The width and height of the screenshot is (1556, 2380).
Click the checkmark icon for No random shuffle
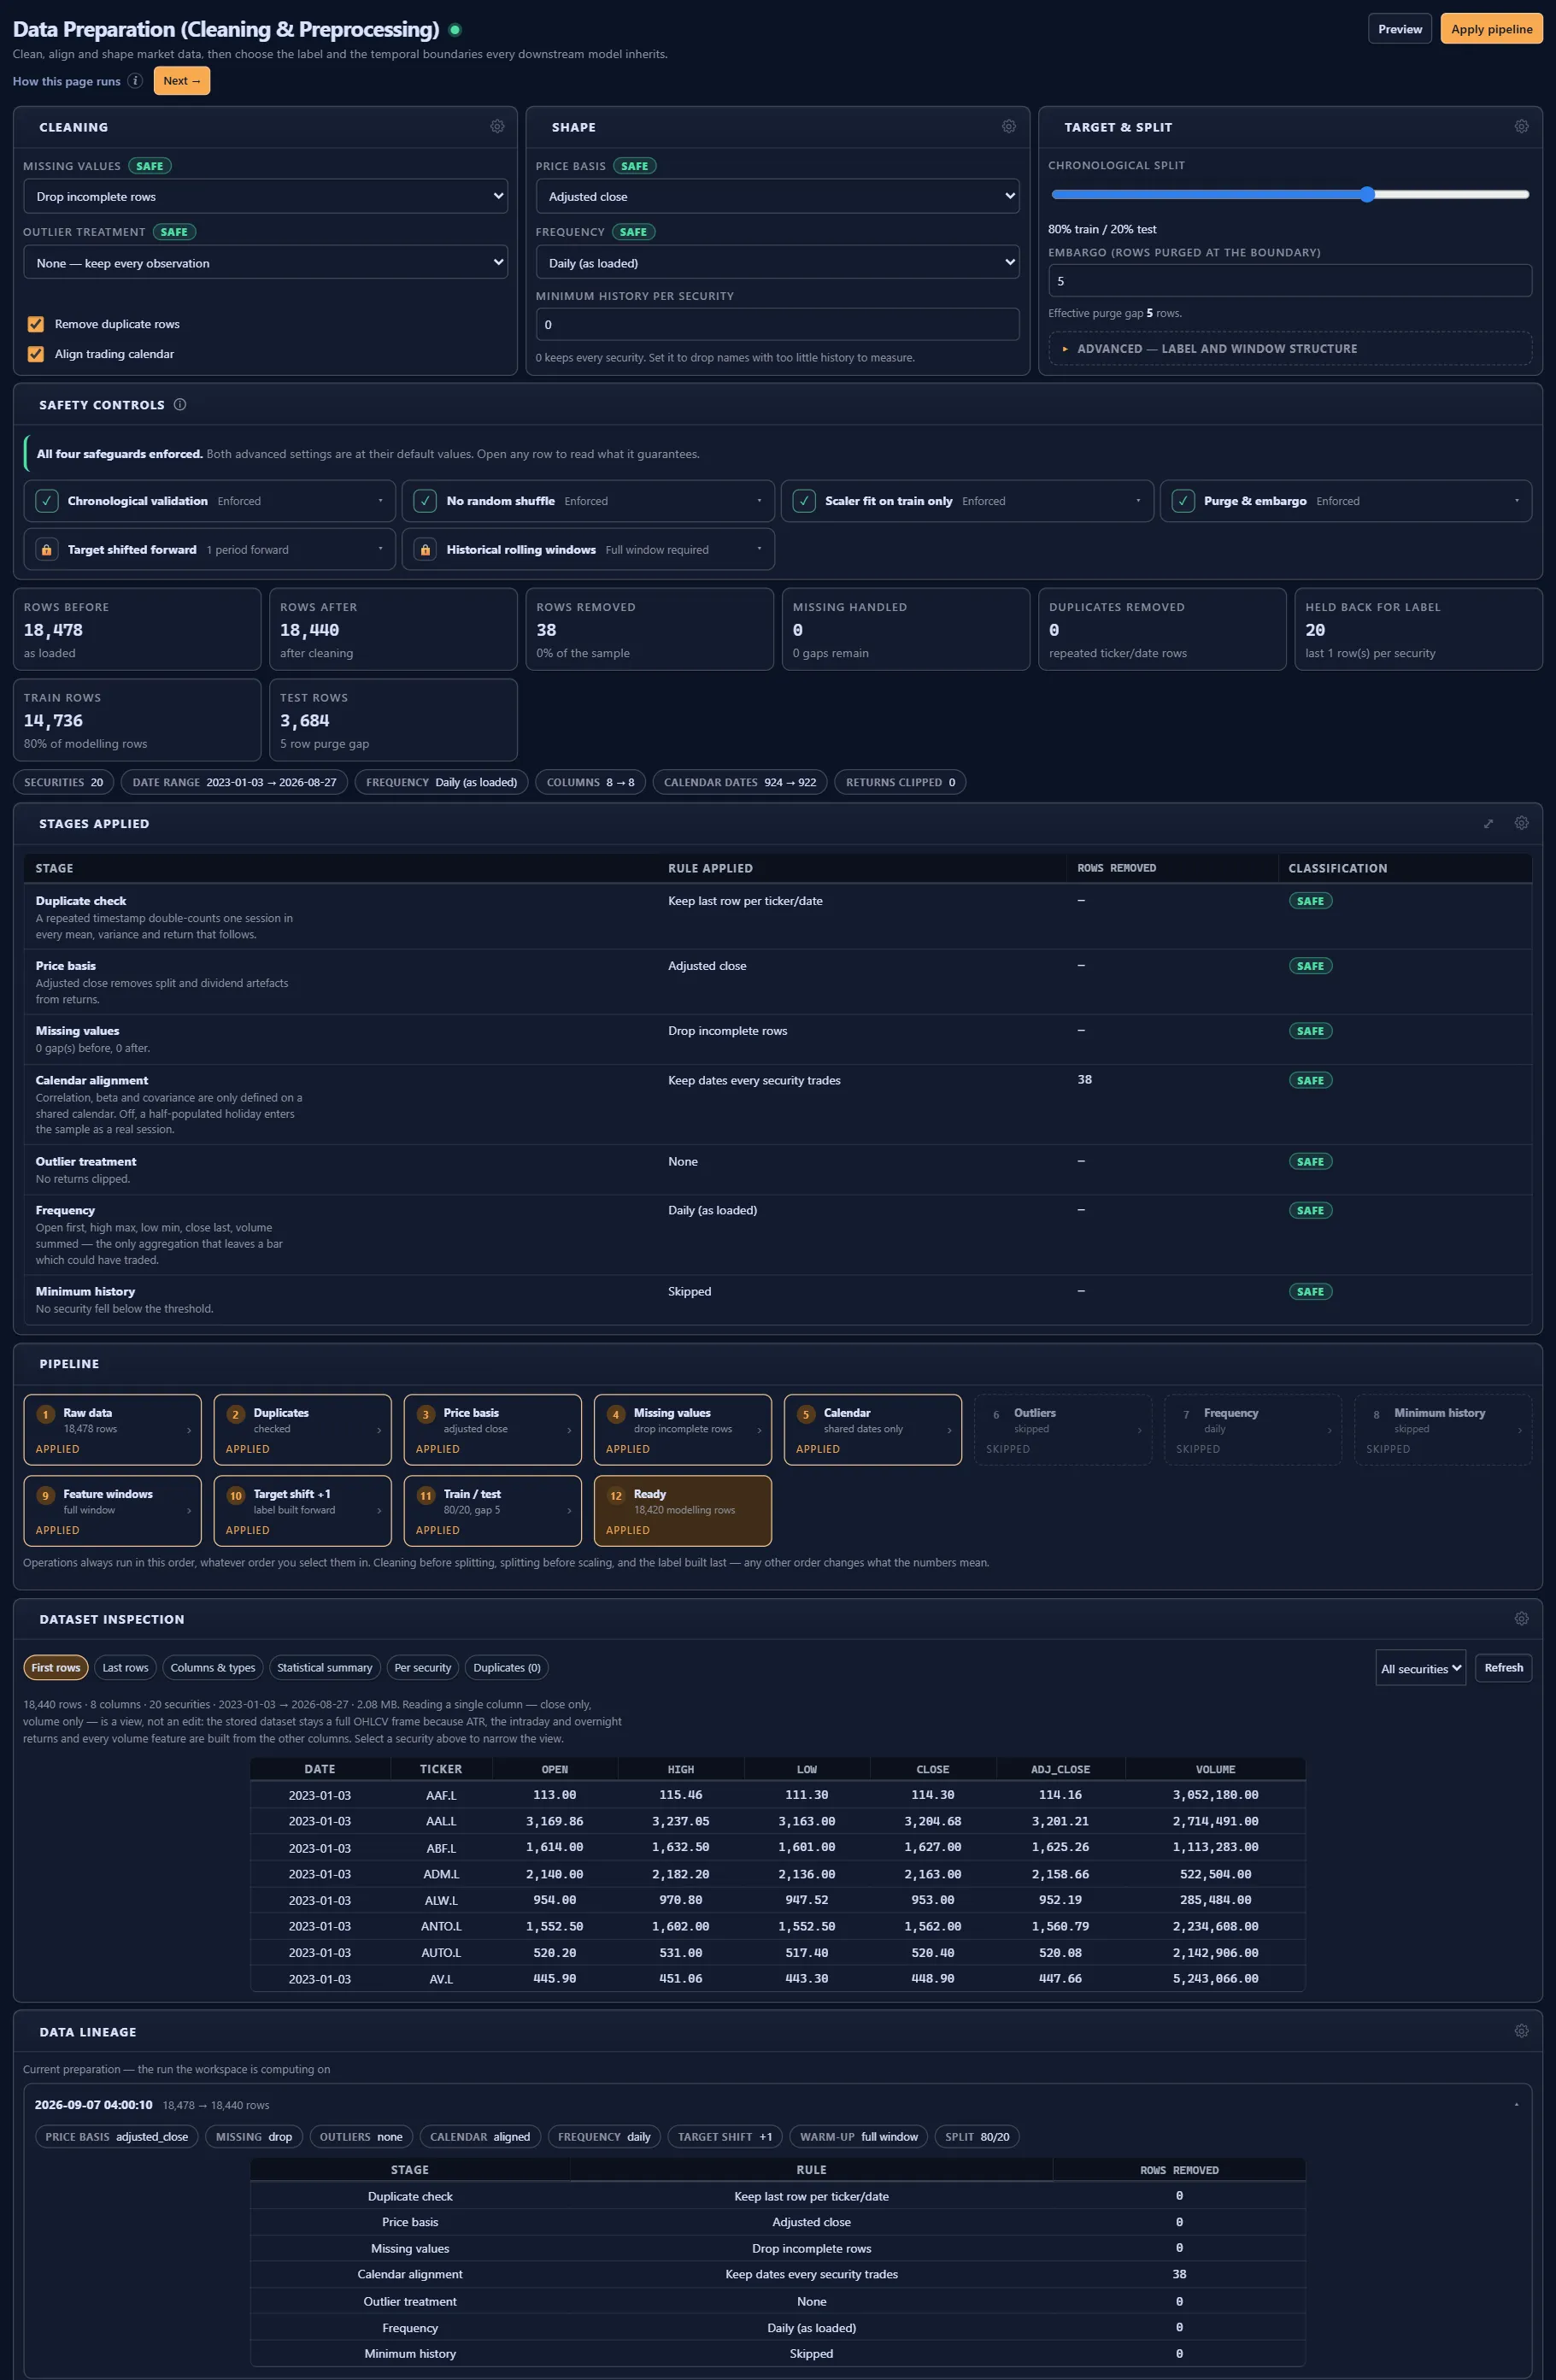[x=425, y=501]
